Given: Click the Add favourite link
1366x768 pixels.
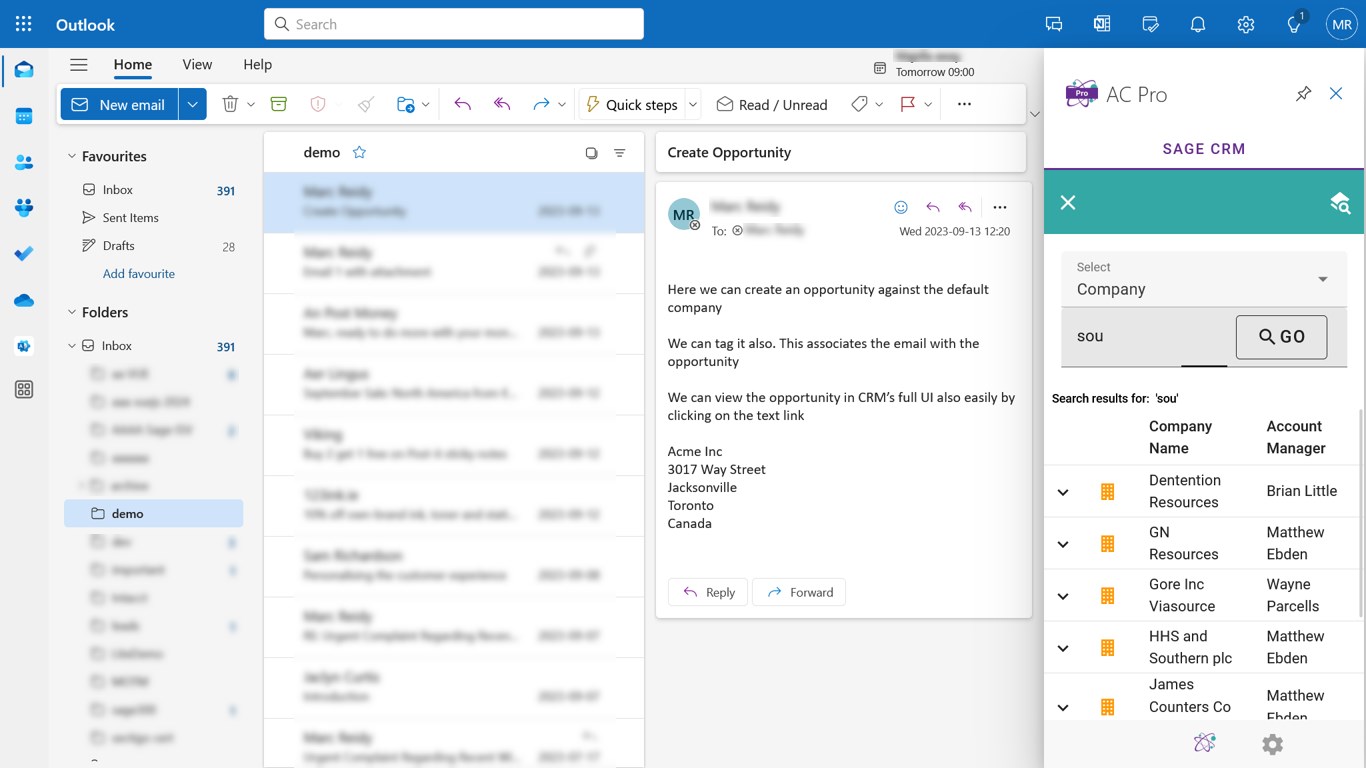Looking at the screenshot, I should (139, 273).
